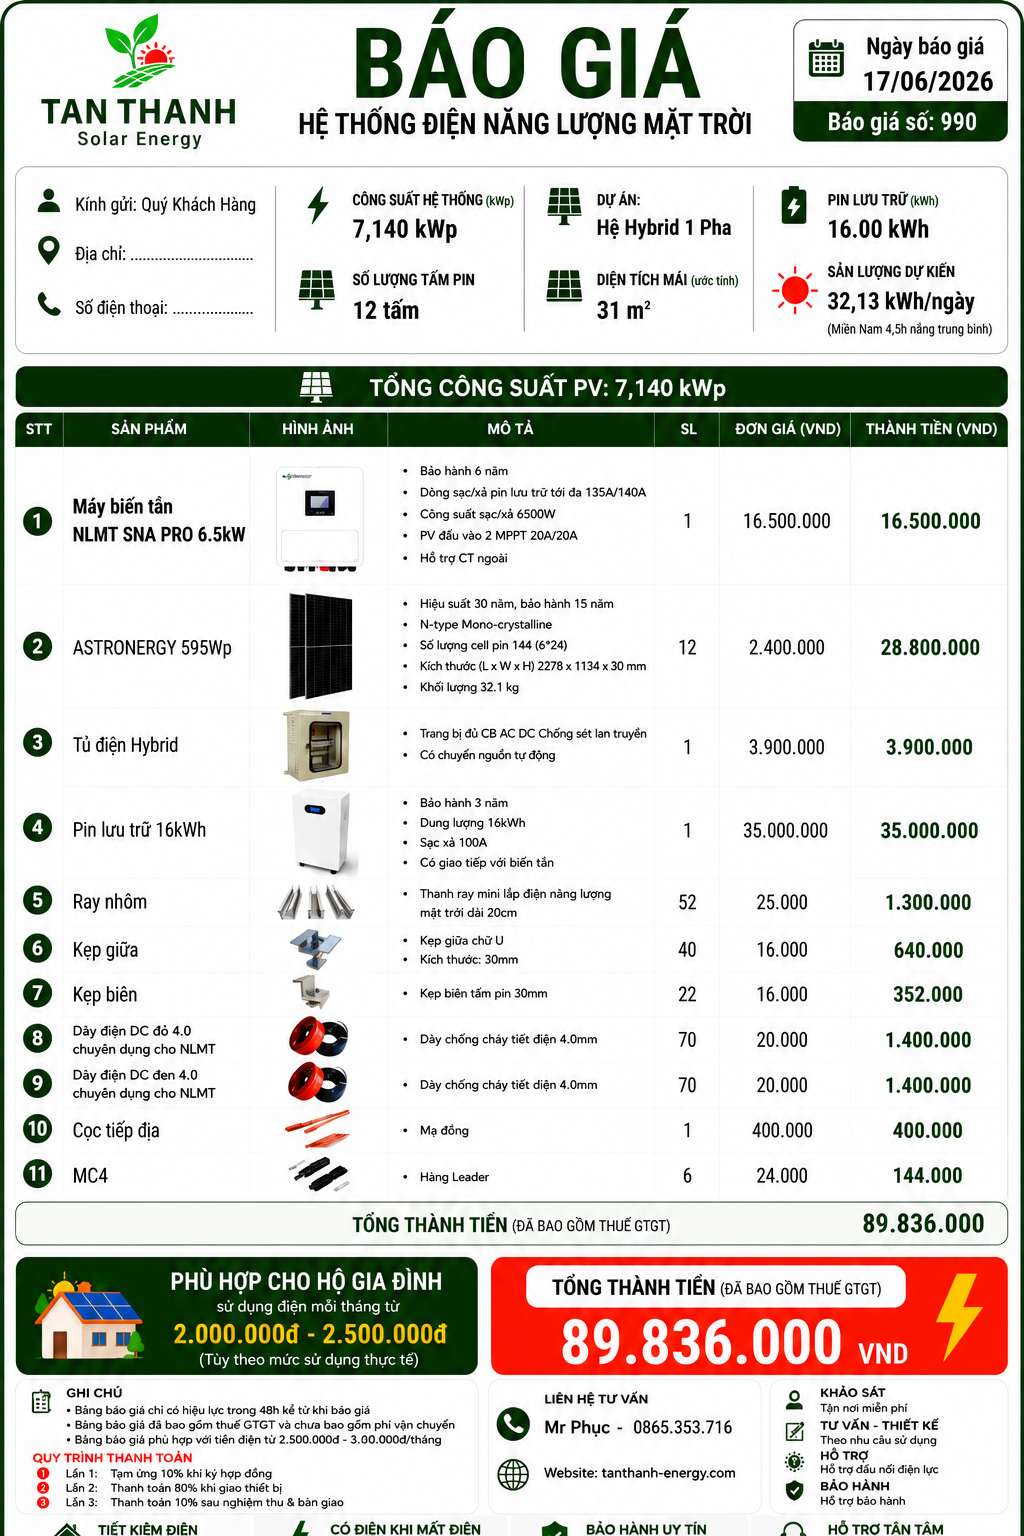Viewport: 1024px width, 1536px height.
Task: Click the Tan Thanh Solar Energy logo
Action: tap(139, 82)
